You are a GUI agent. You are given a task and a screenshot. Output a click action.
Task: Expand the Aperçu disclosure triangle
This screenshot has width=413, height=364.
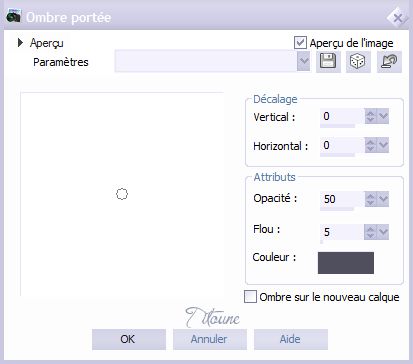click(20, 43)
